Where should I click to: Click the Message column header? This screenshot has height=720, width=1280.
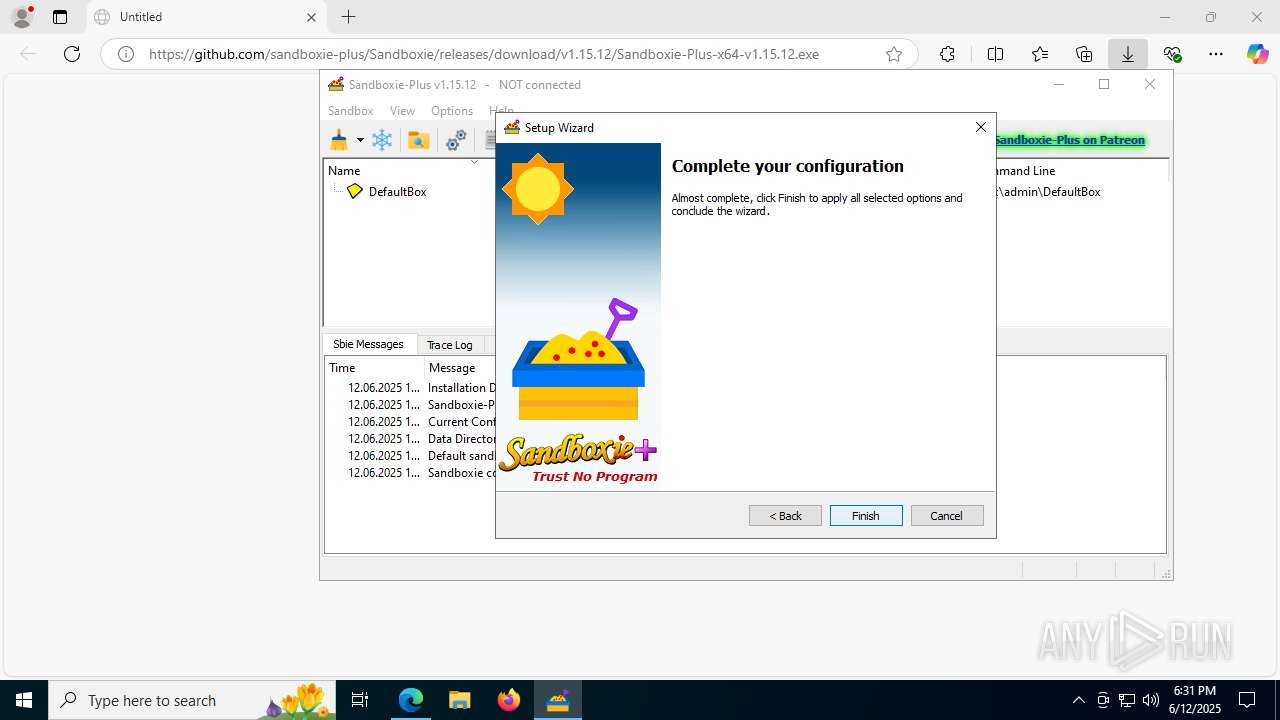coord(452,368)
